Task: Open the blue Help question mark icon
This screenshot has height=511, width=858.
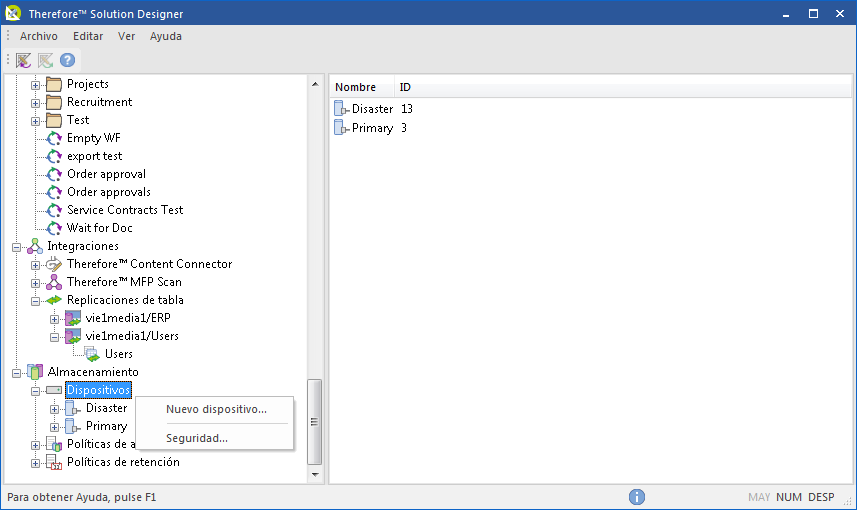Action: pos(67,60)
